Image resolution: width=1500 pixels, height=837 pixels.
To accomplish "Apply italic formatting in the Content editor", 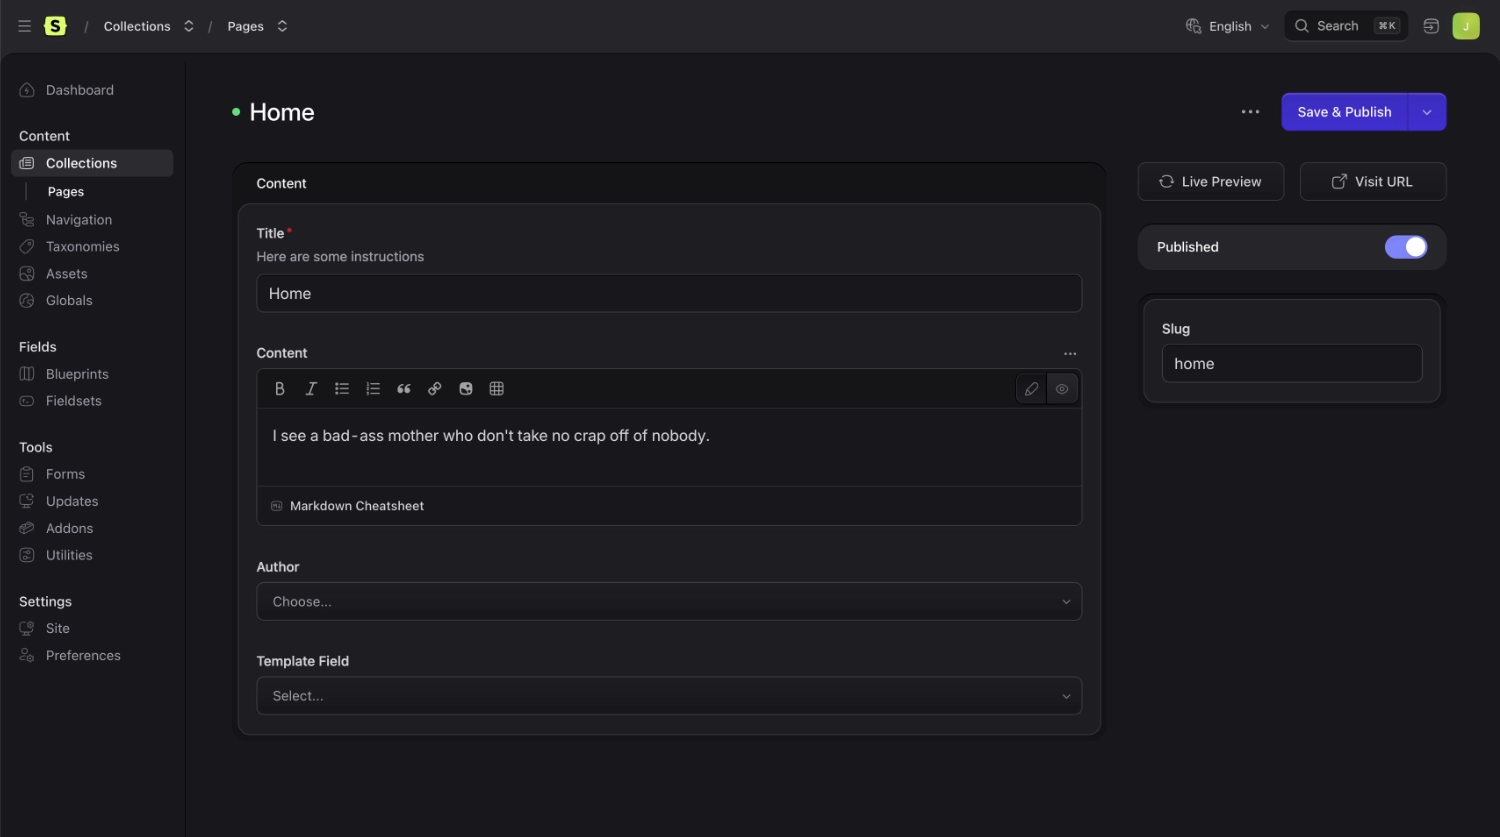I will coord(311,388).
